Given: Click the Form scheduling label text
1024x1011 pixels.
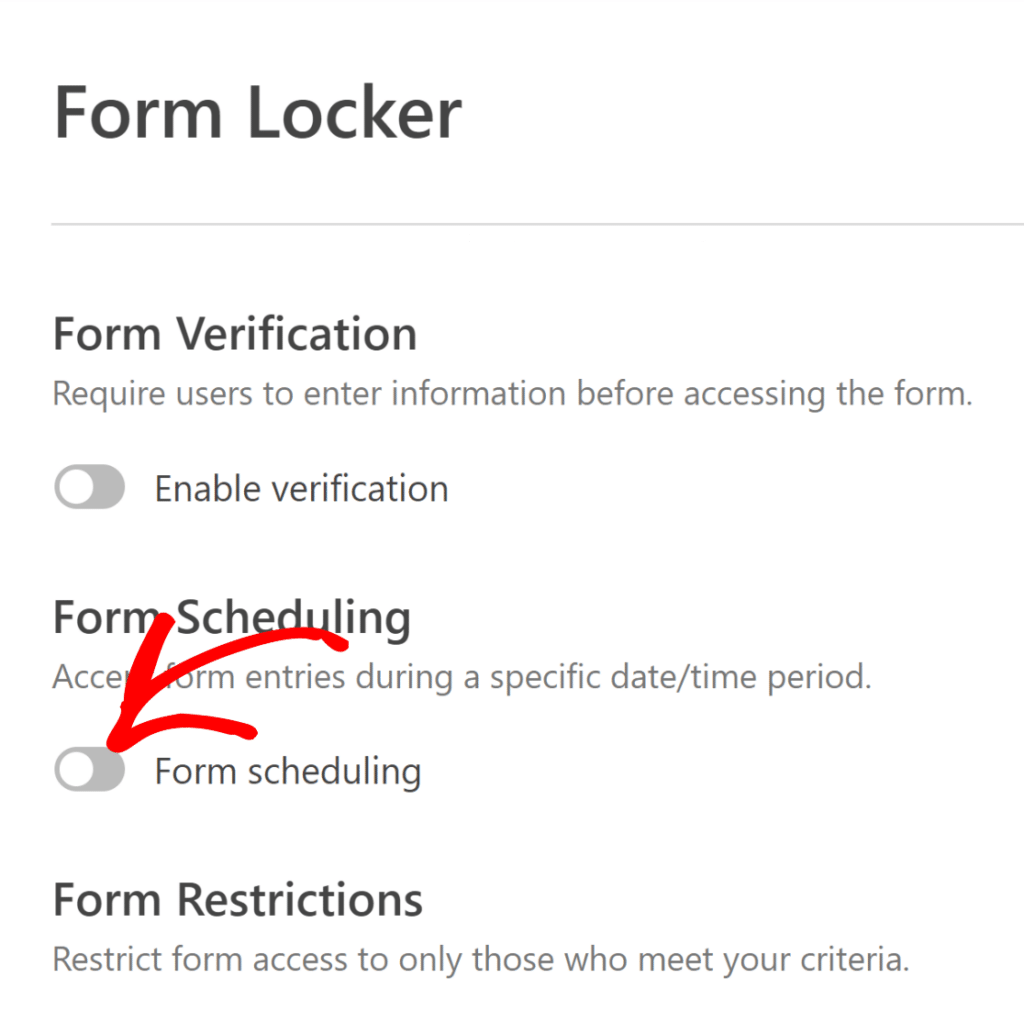Looking at the screenshot, I should coord(287,771).
